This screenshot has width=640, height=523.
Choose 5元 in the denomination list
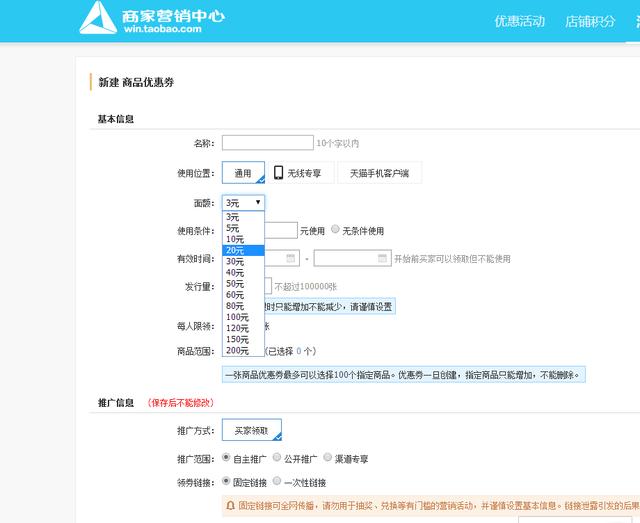point(243,228)
